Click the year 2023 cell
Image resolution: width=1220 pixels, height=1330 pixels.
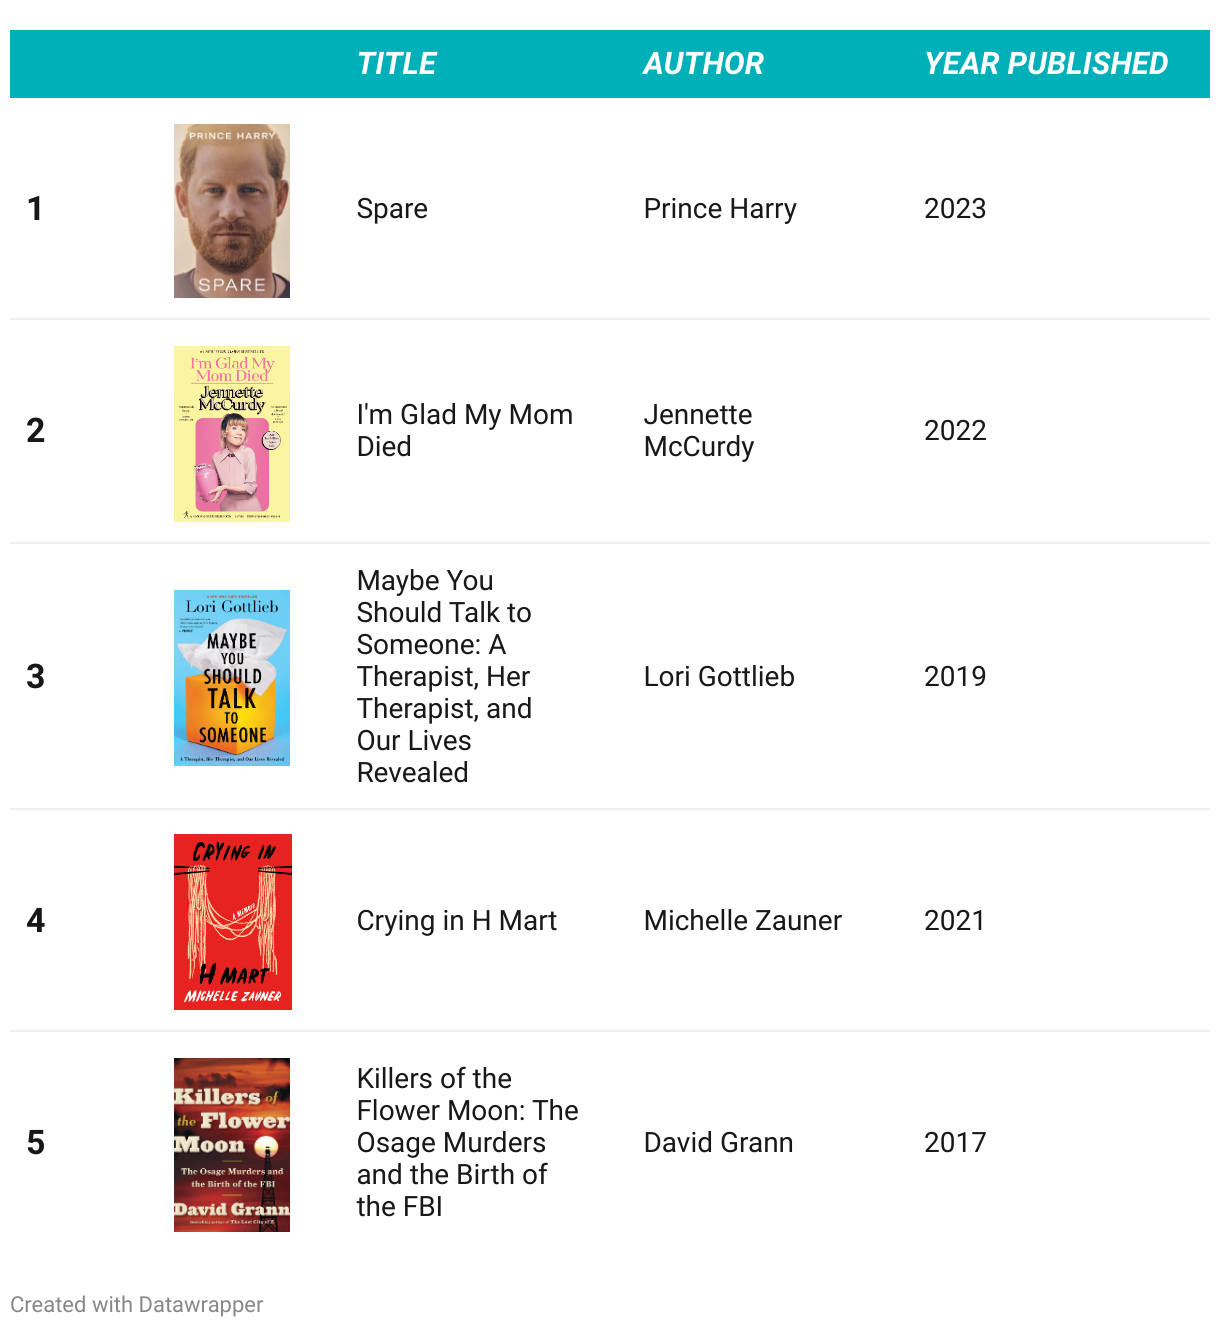(955, 209)
